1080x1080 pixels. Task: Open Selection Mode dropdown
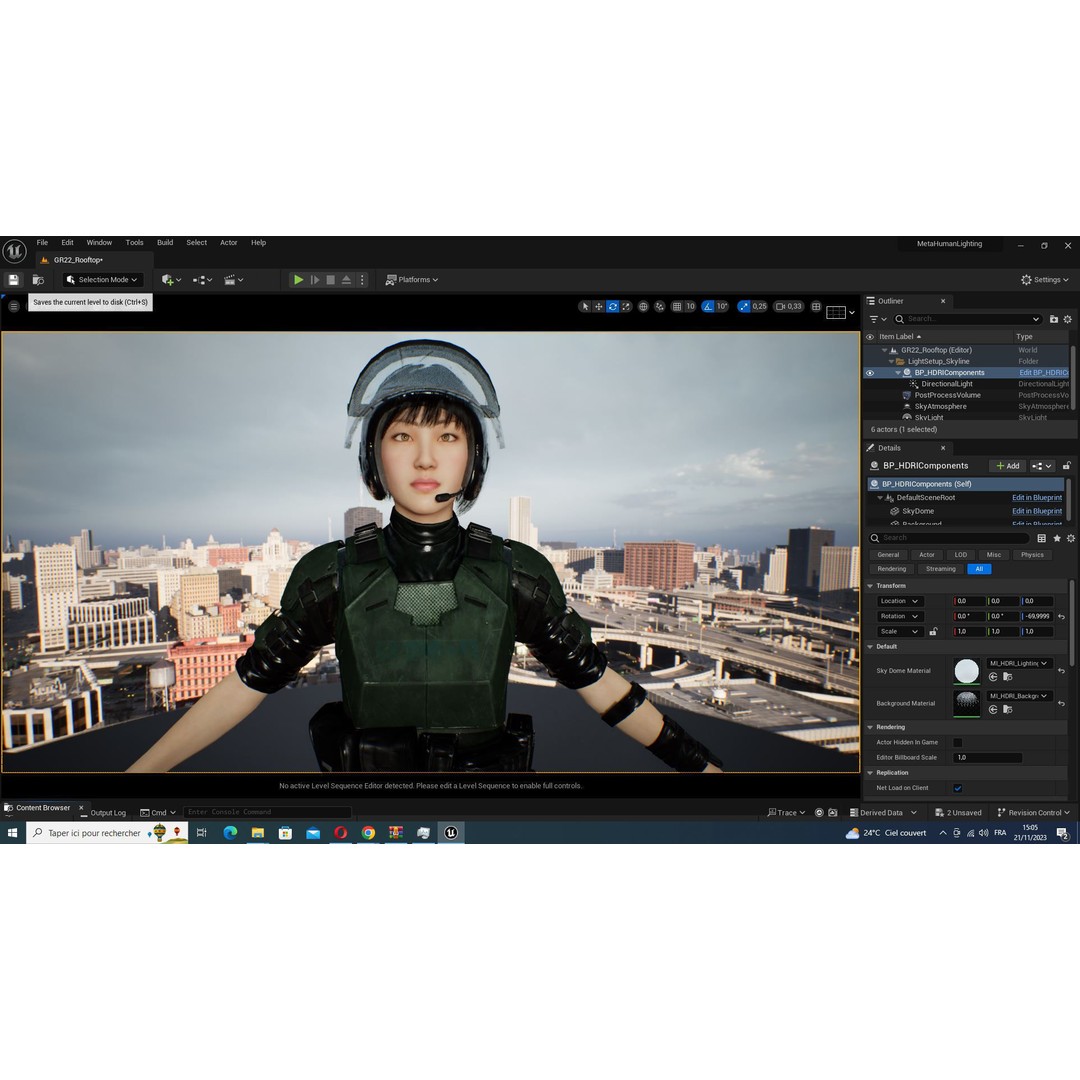pyautogui.click(x=102, y=280)
